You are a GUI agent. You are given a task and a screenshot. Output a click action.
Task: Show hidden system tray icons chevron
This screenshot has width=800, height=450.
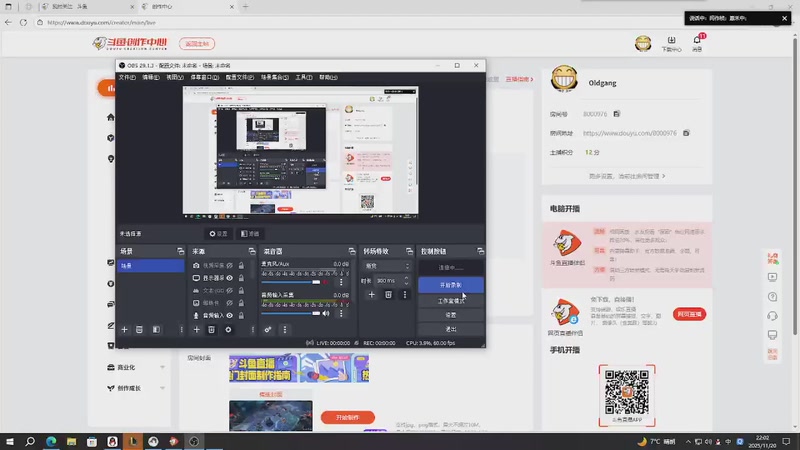pyautogui.click(x=688, y=441)
